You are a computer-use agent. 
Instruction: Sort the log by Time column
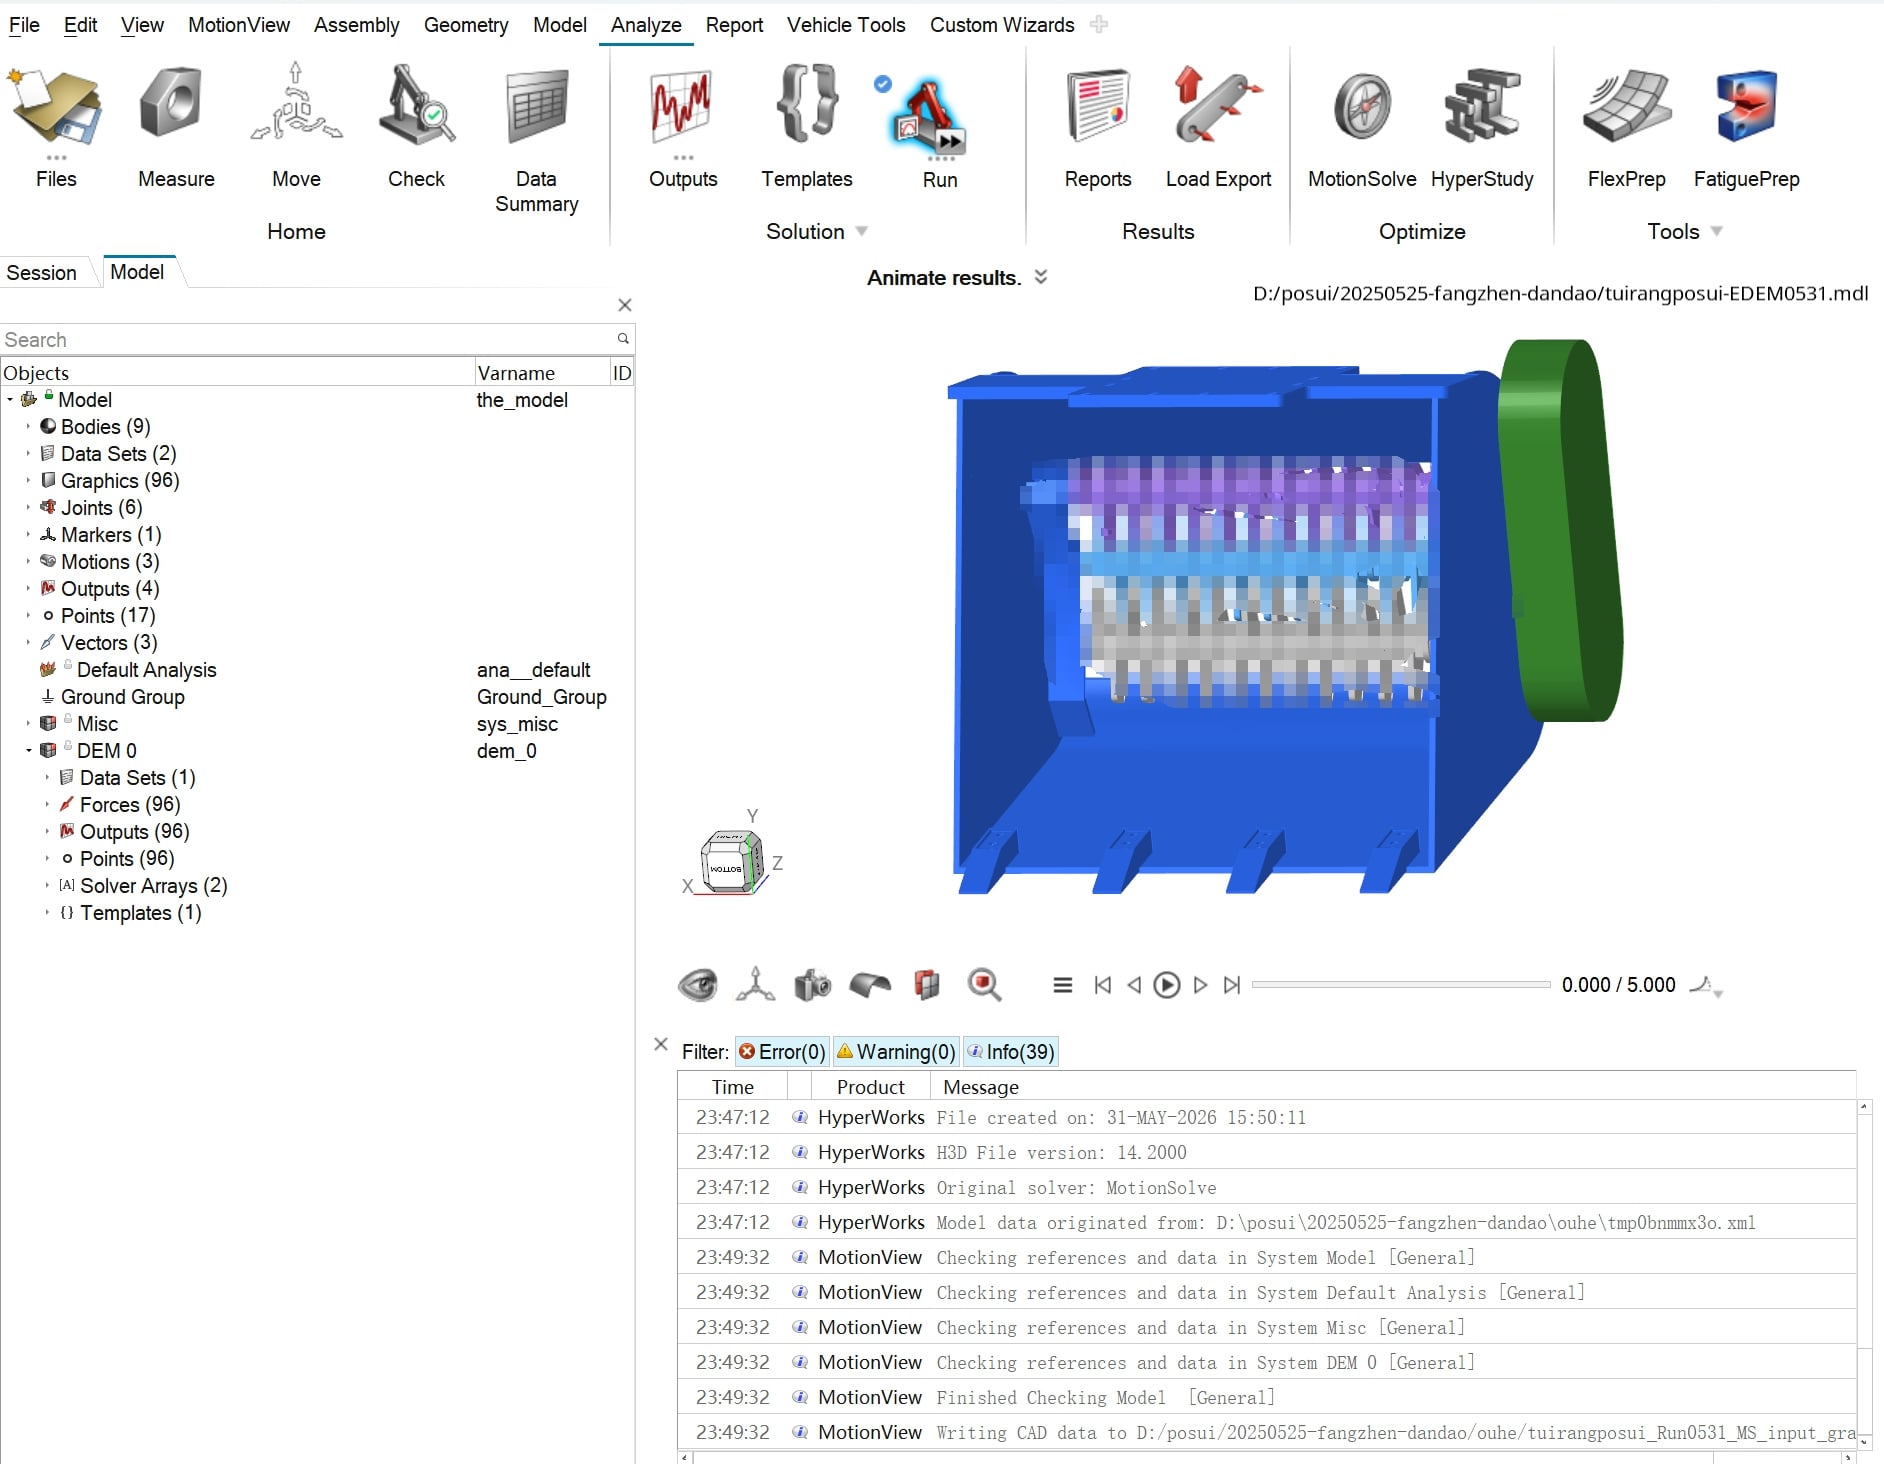(732, 1087)
